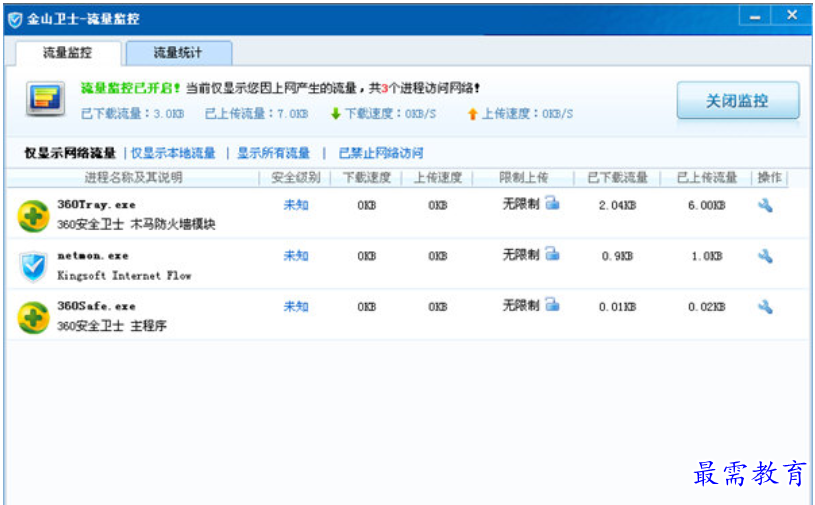Image resolution: width=815 pixels, height=505 pixels.
Task: Toggle upload limit lock for 360Tray.exe
Action: tap(553, 203)
